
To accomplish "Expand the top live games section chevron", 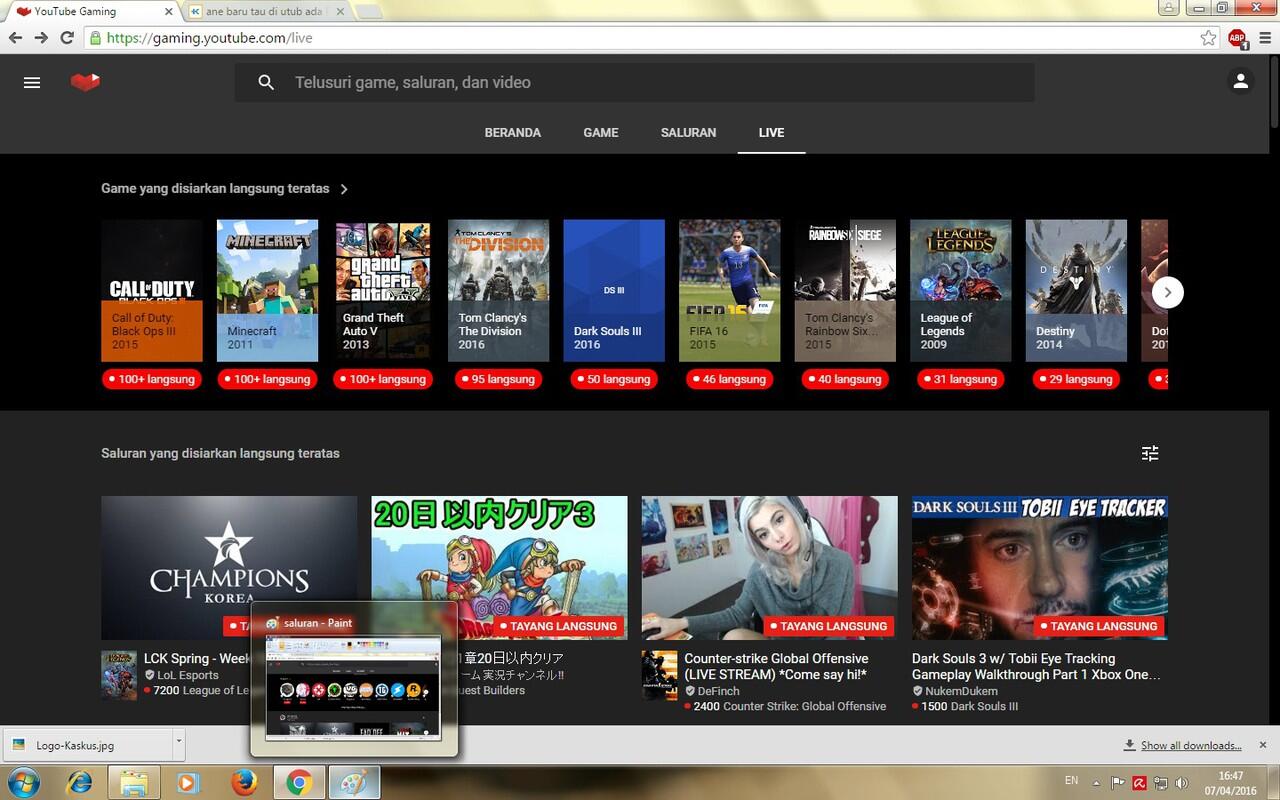I will tap(344, 189).
